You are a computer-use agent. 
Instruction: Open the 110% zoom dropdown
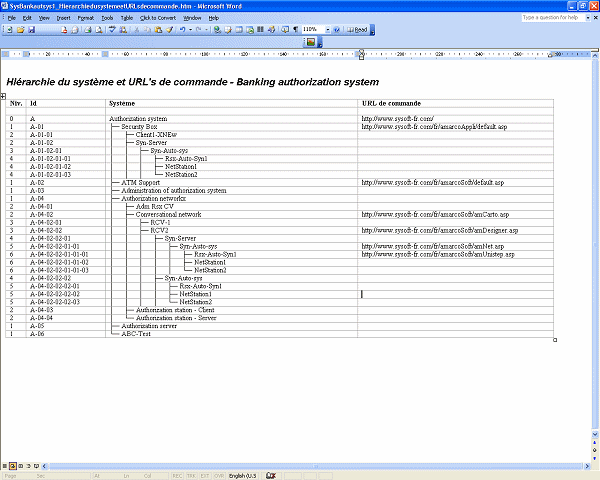(x=328, y=29)
